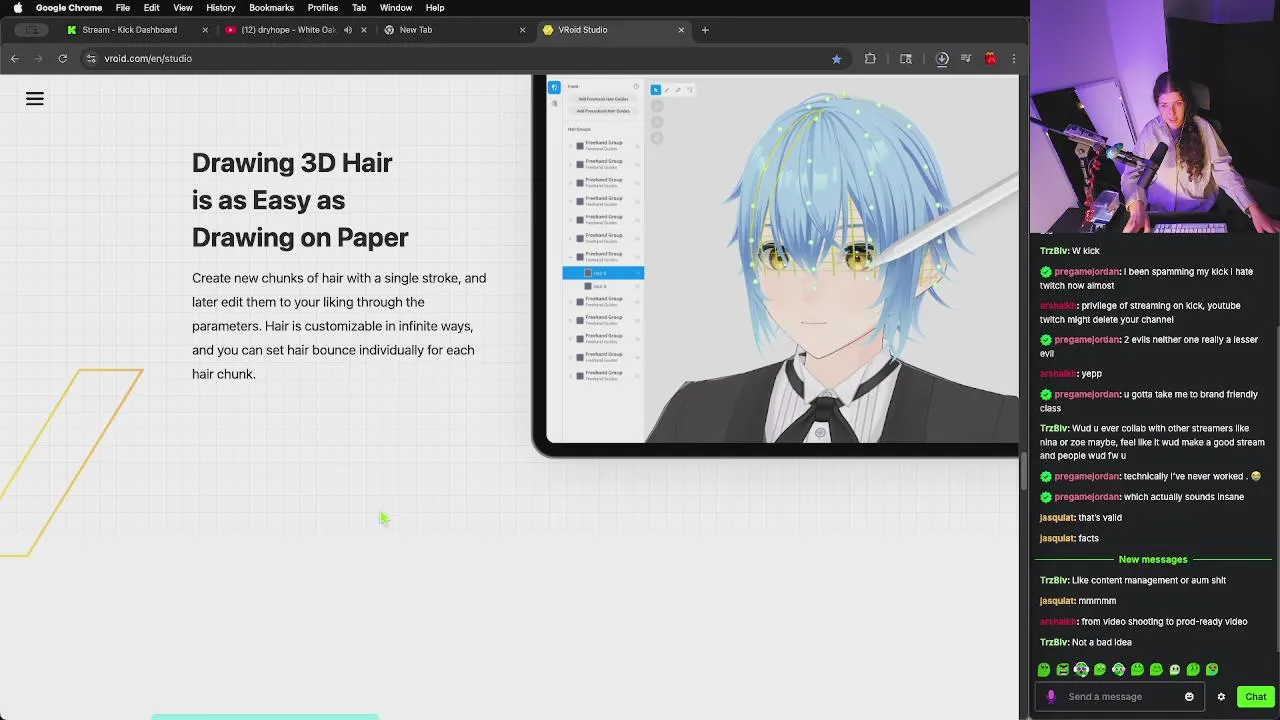
Task: Open the Chrome three-dot menu
Action: (1014, 59)
